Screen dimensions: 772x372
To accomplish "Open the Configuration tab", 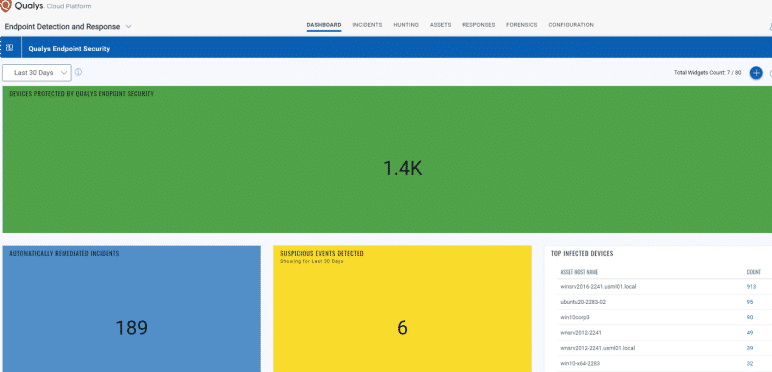I will point(571,25).
